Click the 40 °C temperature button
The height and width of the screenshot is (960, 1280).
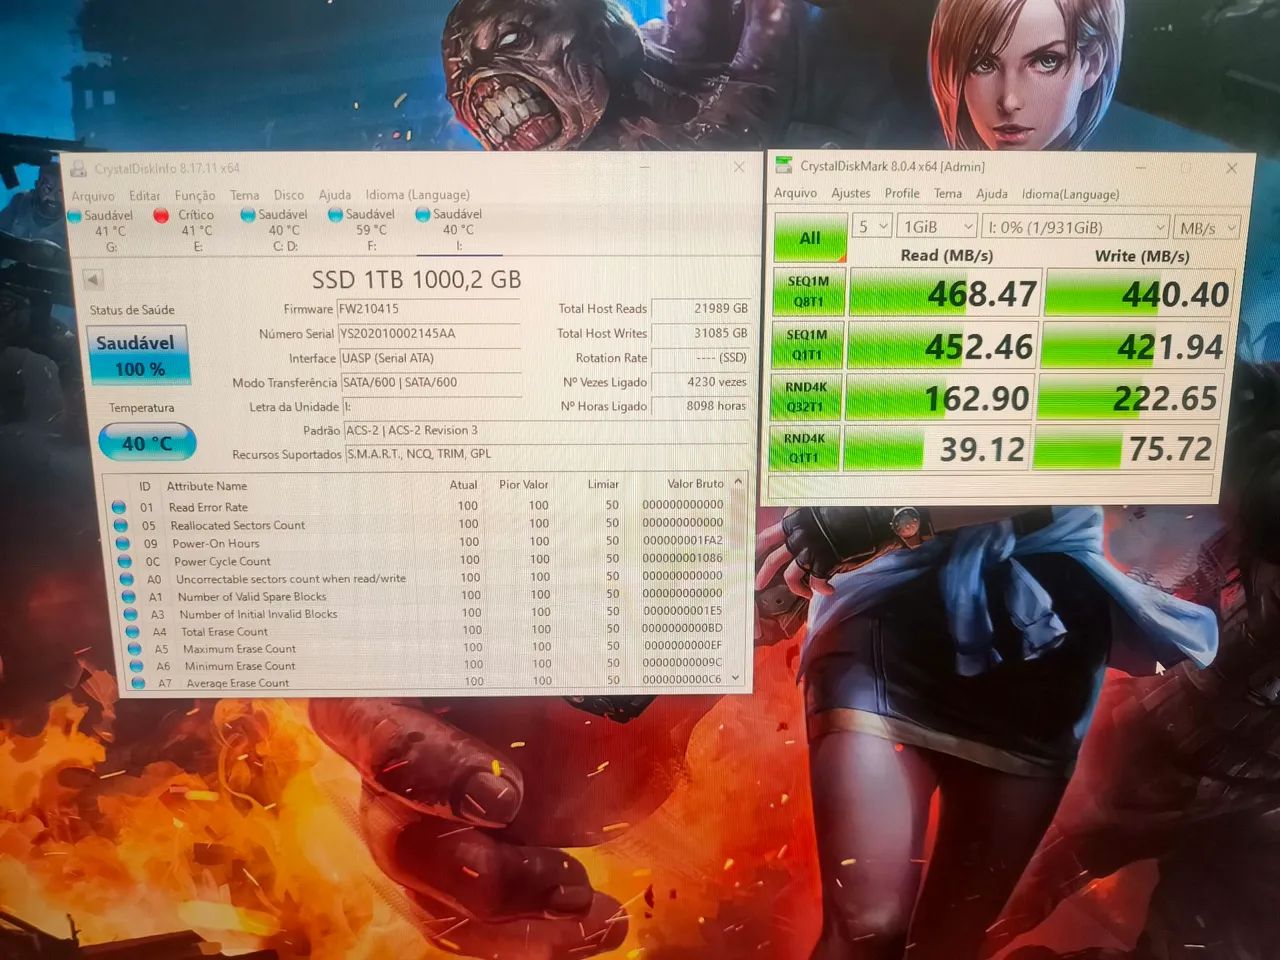147,443
